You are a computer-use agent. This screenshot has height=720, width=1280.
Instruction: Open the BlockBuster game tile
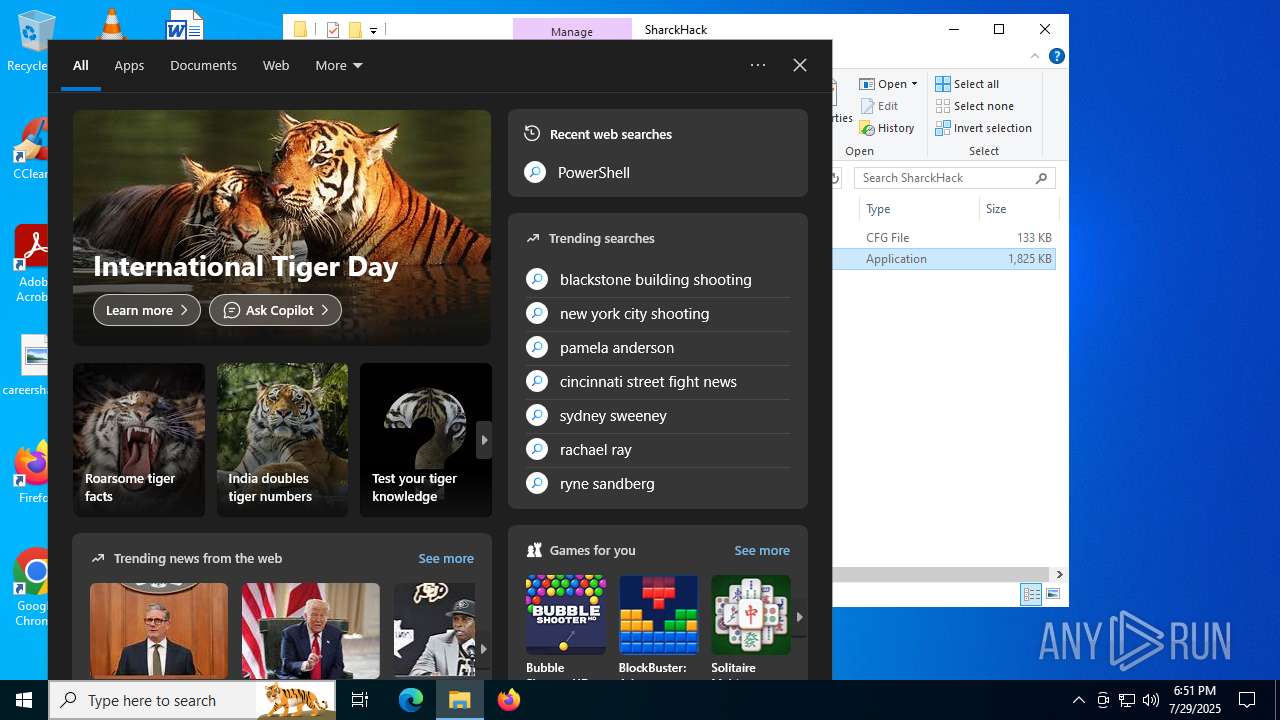(x=658, y=627)
